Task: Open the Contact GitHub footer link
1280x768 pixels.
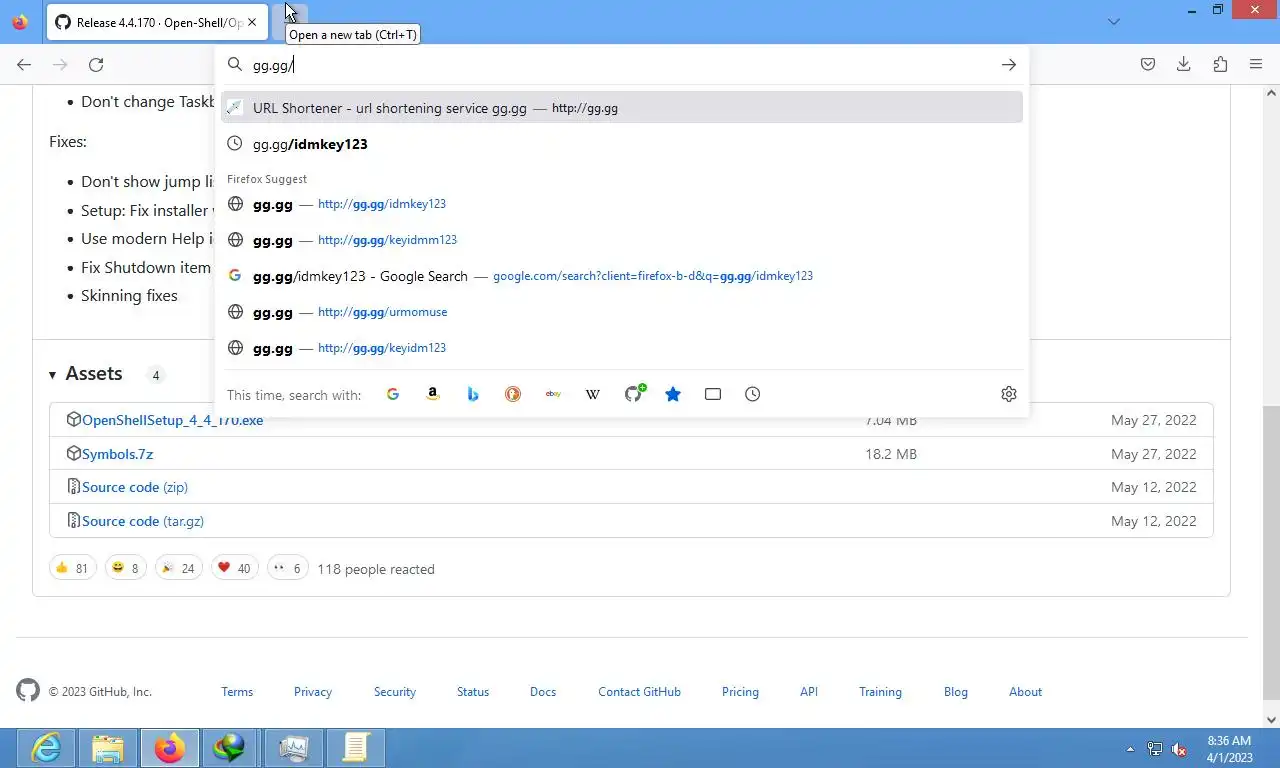Action: pos(639,692)
